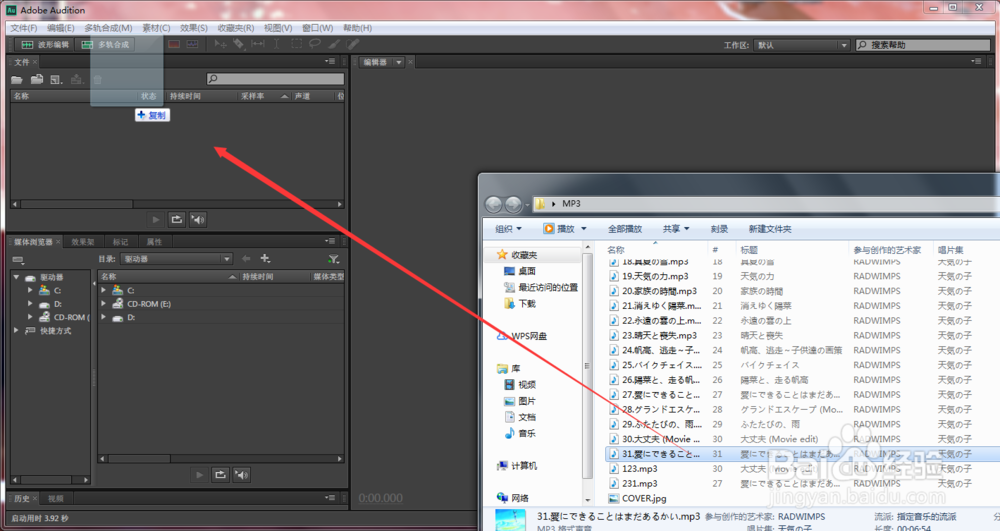Expand CD-ROM (E:) in the media browser list
Screen dimensions: 1000x531
coord(103,303)
